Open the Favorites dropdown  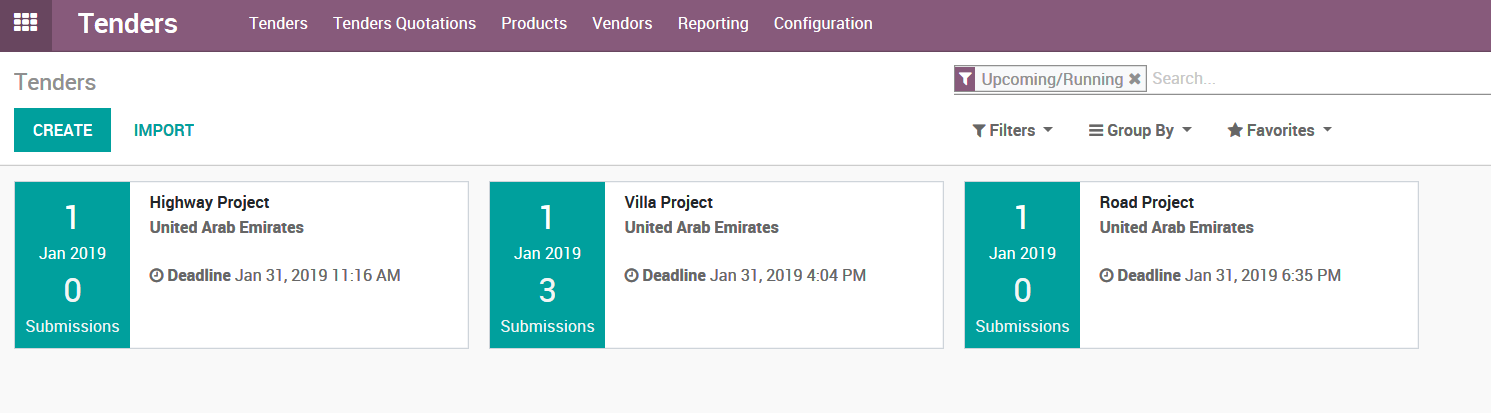(x=1279, y=131)
